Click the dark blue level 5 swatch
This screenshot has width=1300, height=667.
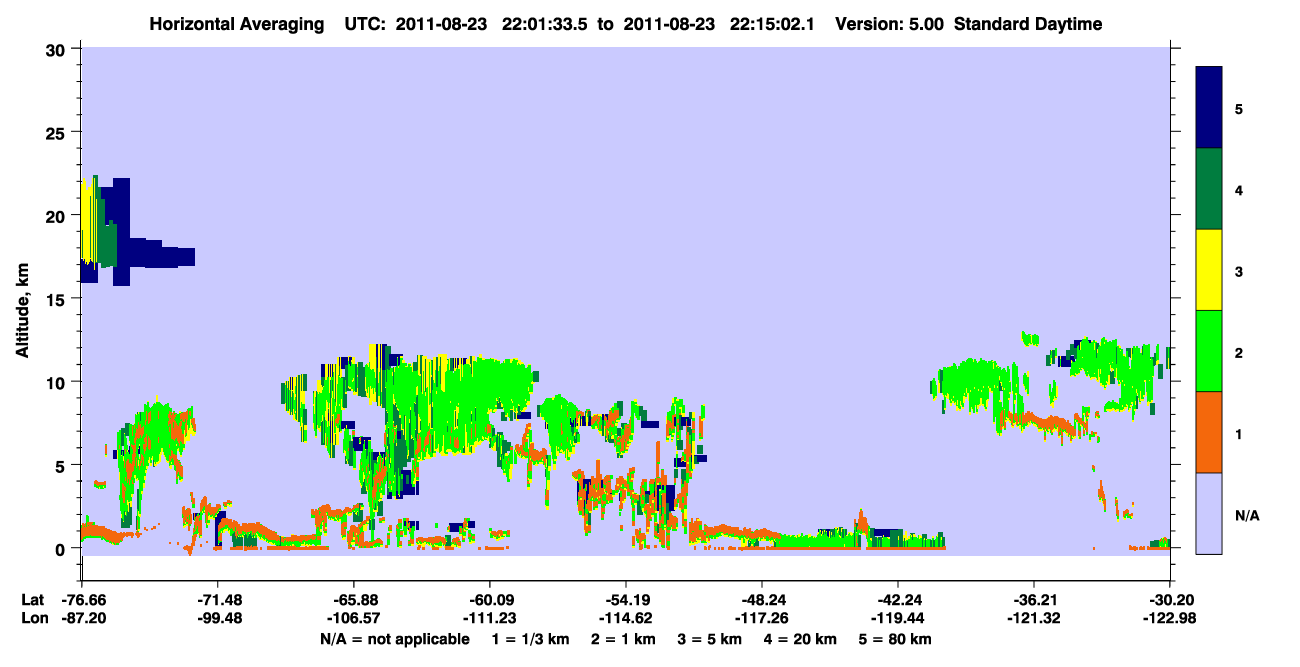[x=1209, y=107]
